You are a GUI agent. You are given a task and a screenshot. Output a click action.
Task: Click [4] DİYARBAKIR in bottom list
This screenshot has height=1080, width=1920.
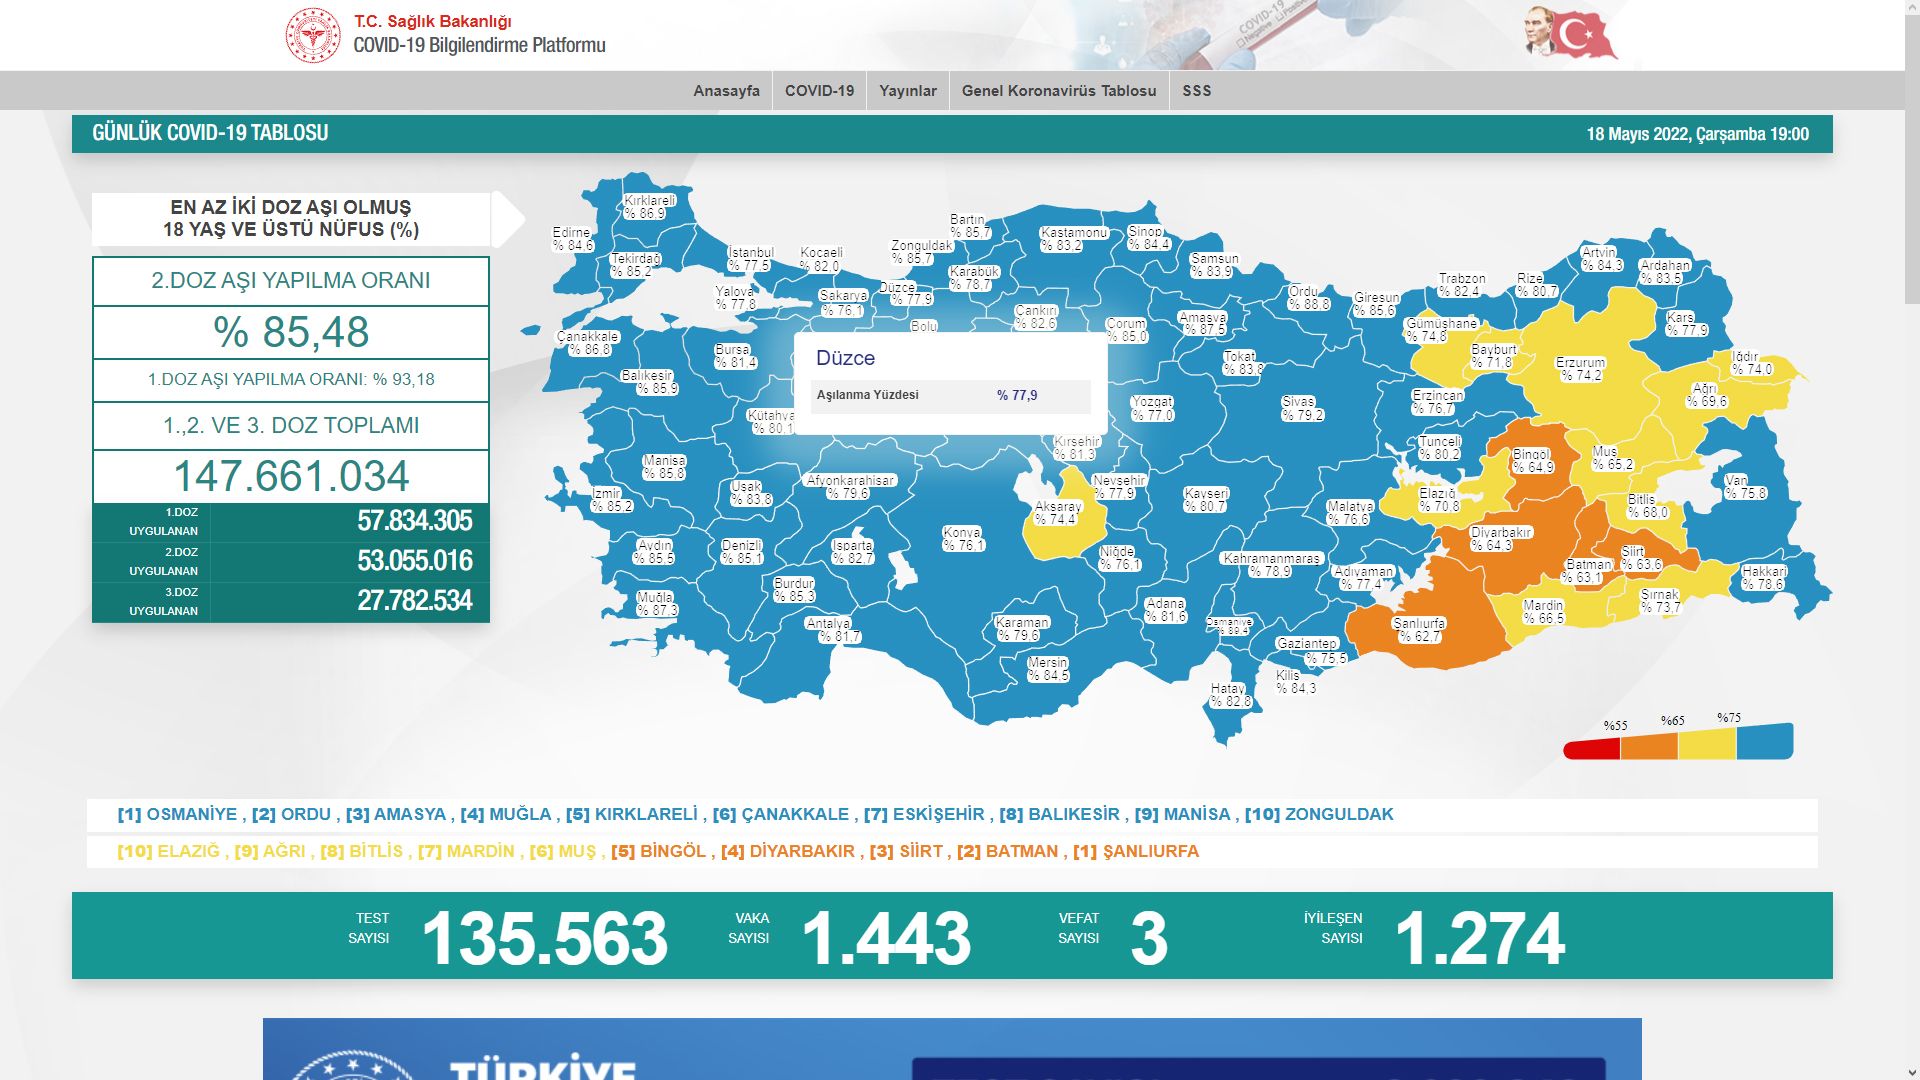[788, 852]
